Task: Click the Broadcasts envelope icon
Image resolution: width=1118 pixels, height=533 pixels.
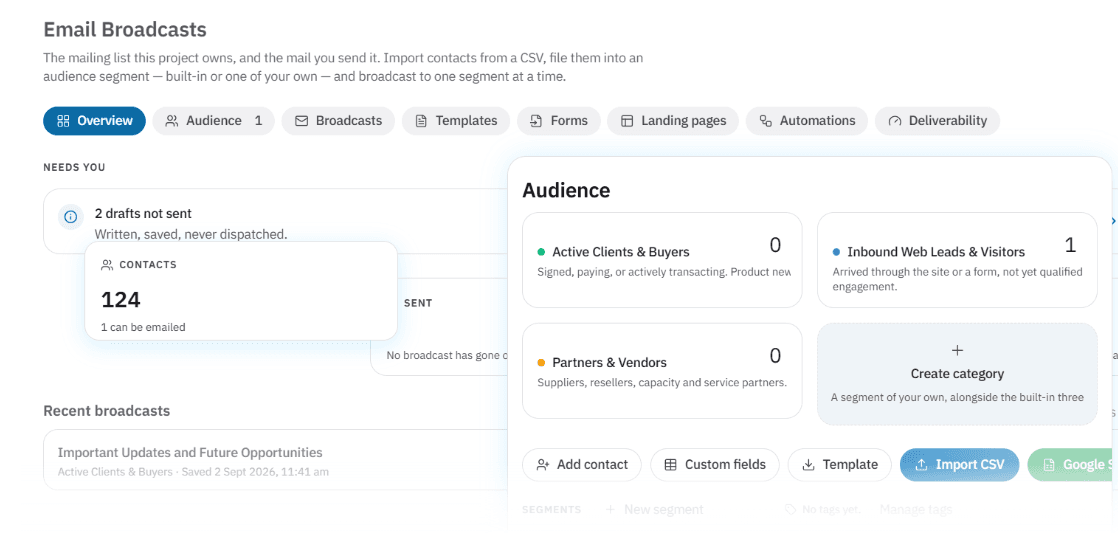Action: click(302, 121)
